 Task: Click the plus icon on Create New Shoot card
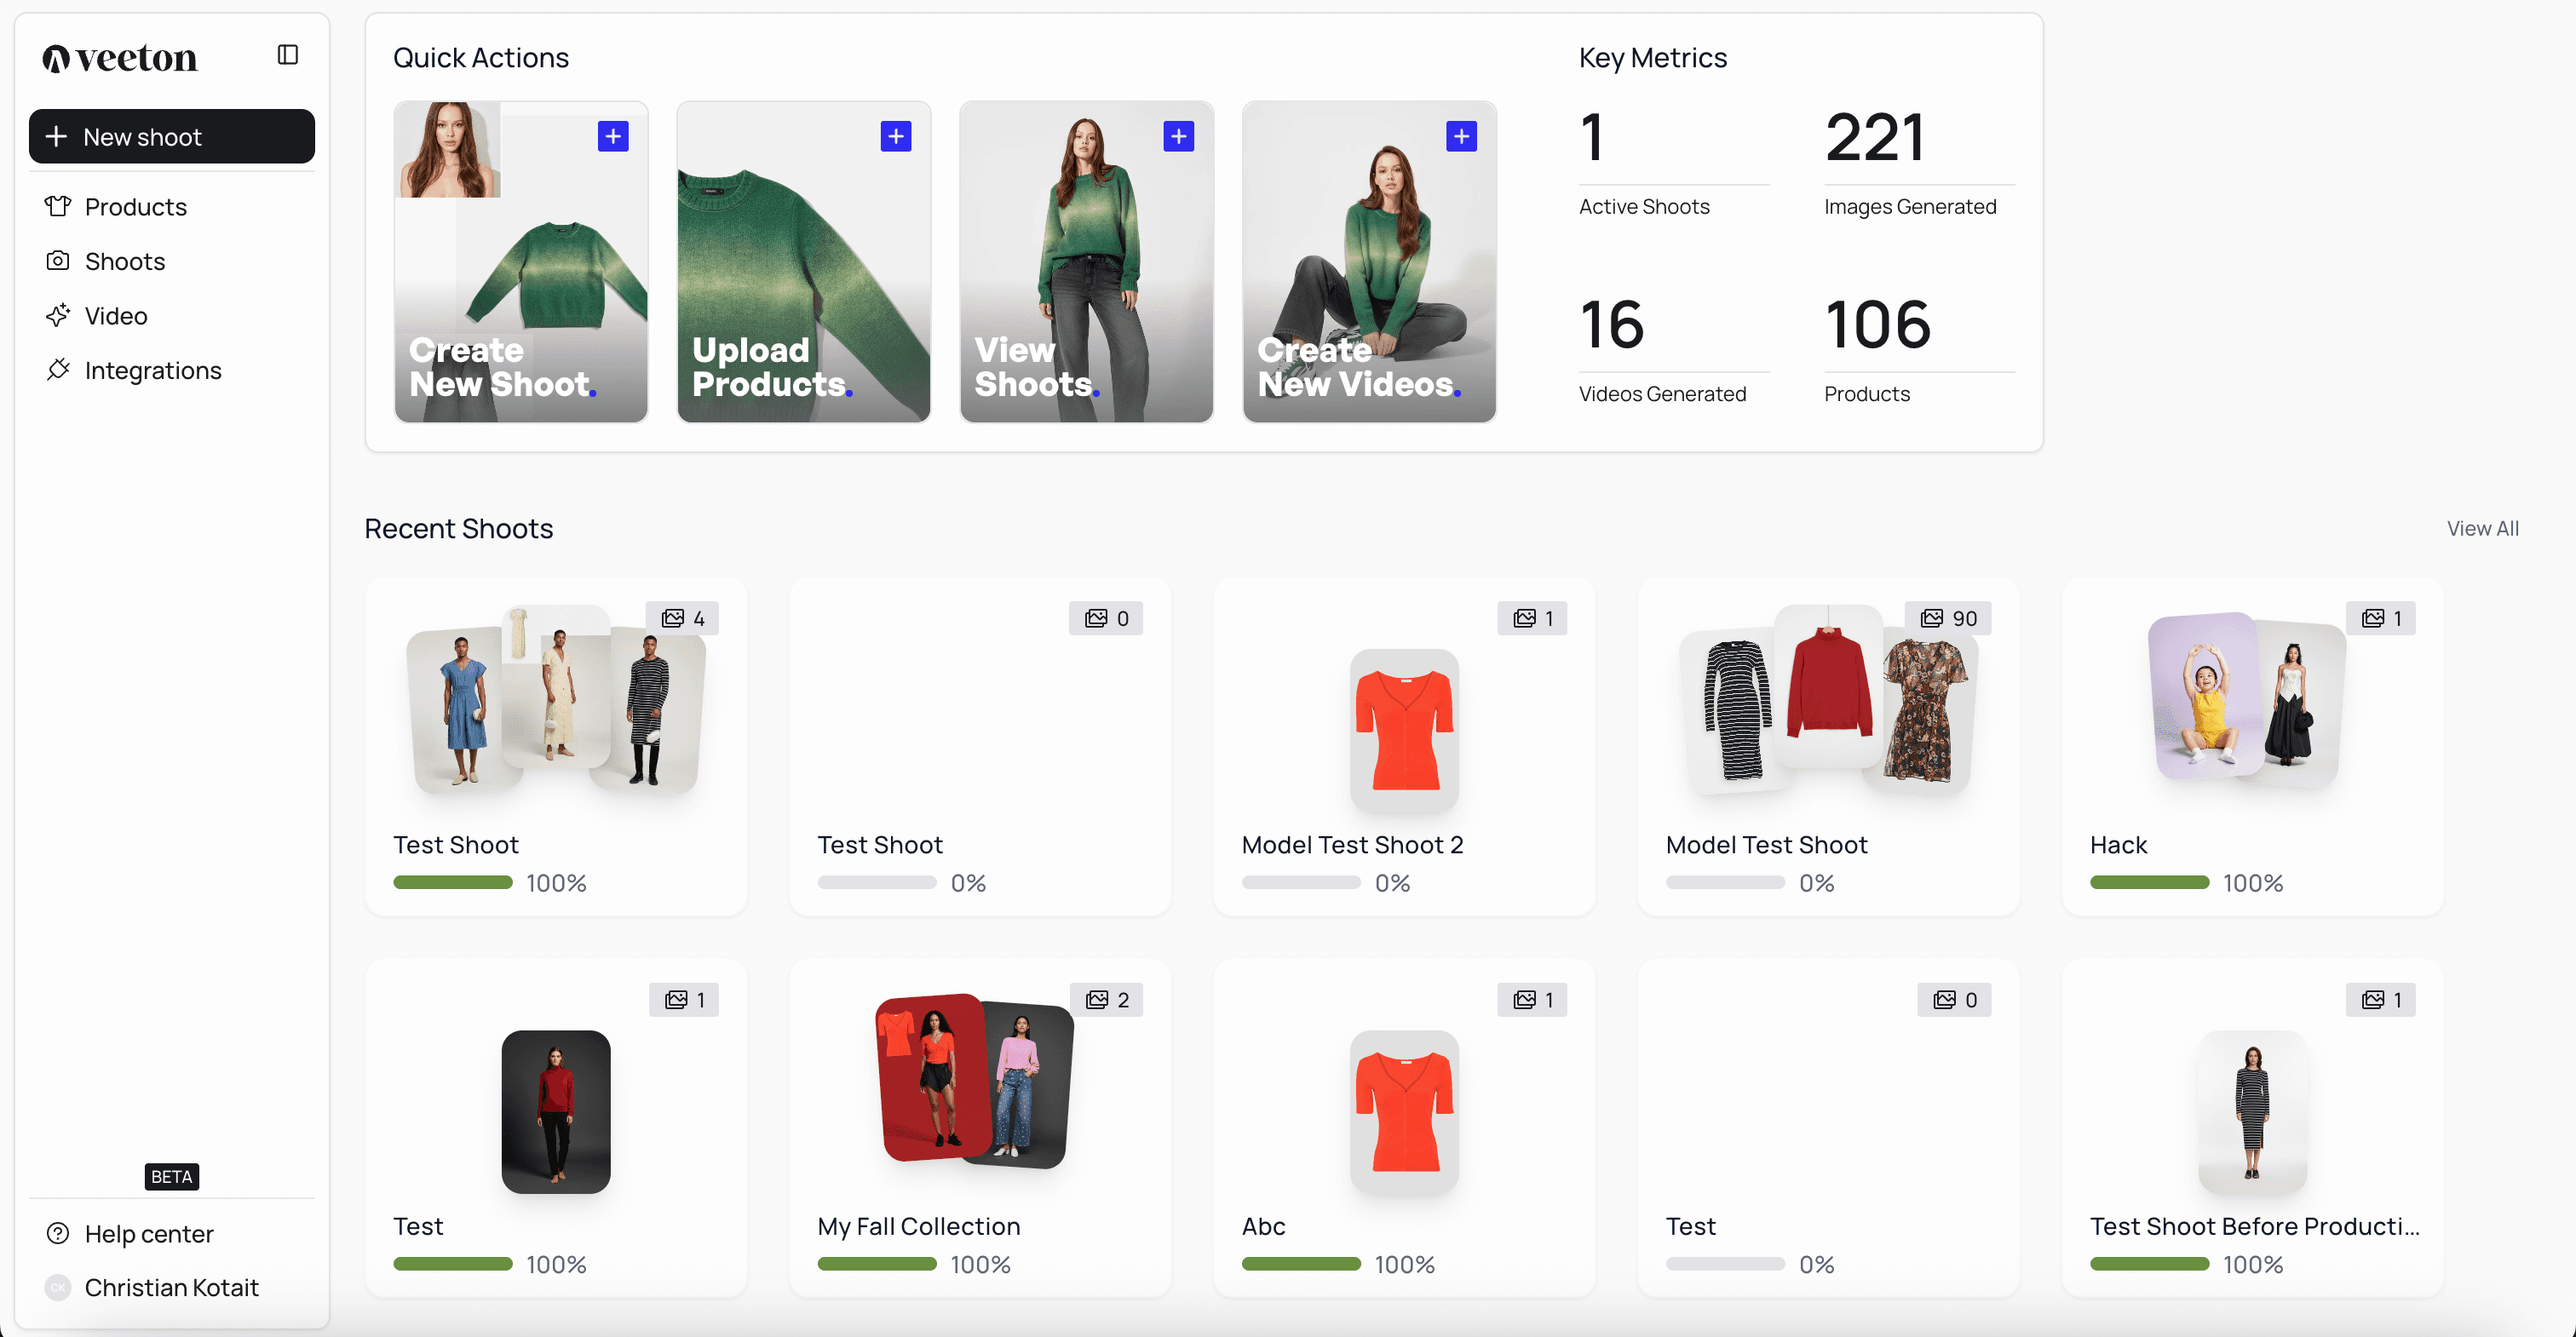(x=613, y=136)
